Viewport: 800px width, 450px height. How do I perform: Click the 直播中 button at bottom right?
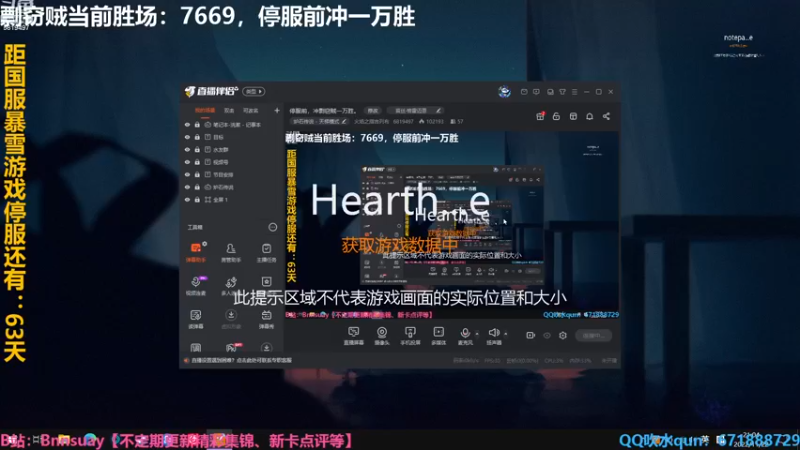click(x=593, y=335)
